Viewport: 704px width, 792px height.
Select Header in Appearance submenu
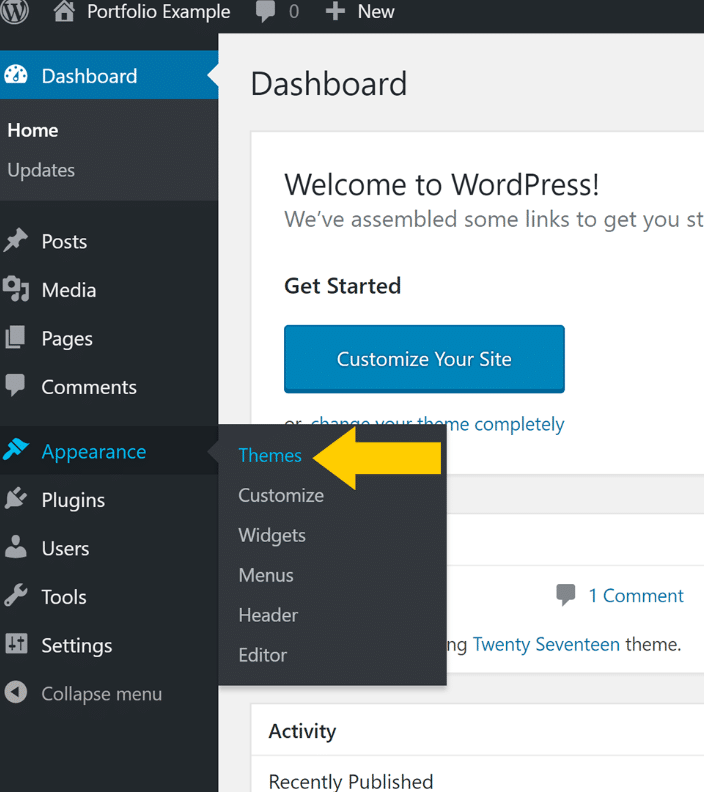click(x=268, y=615)
